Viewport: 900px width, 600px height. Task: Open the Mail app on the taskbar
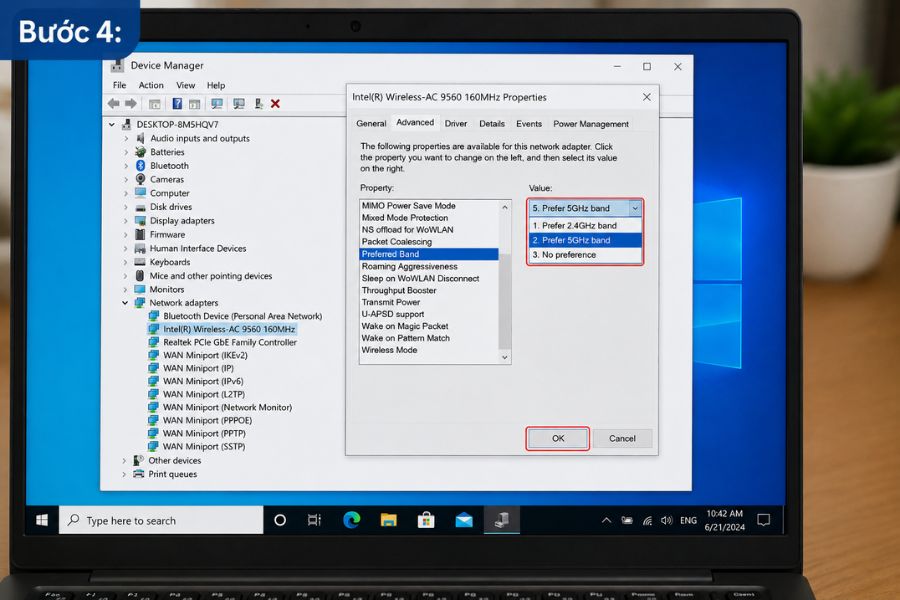pos(464,520)
